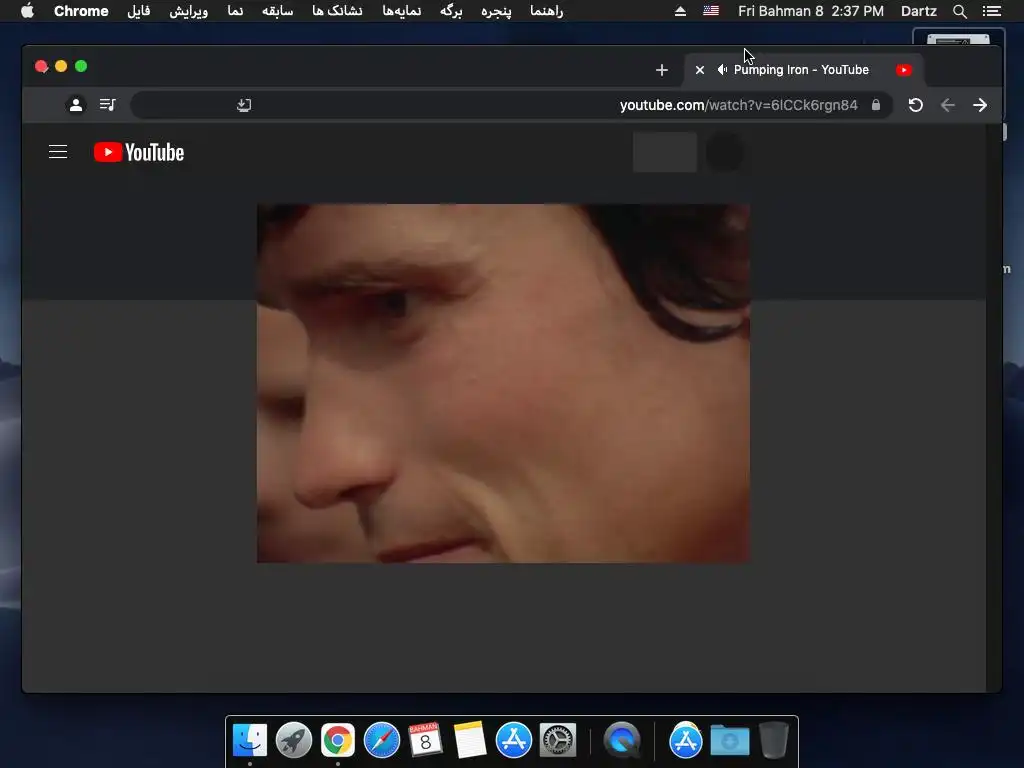The width and height of the screenshot is (1024, 768).
Task: Open the فایل (File) menu
Action: 138,11
